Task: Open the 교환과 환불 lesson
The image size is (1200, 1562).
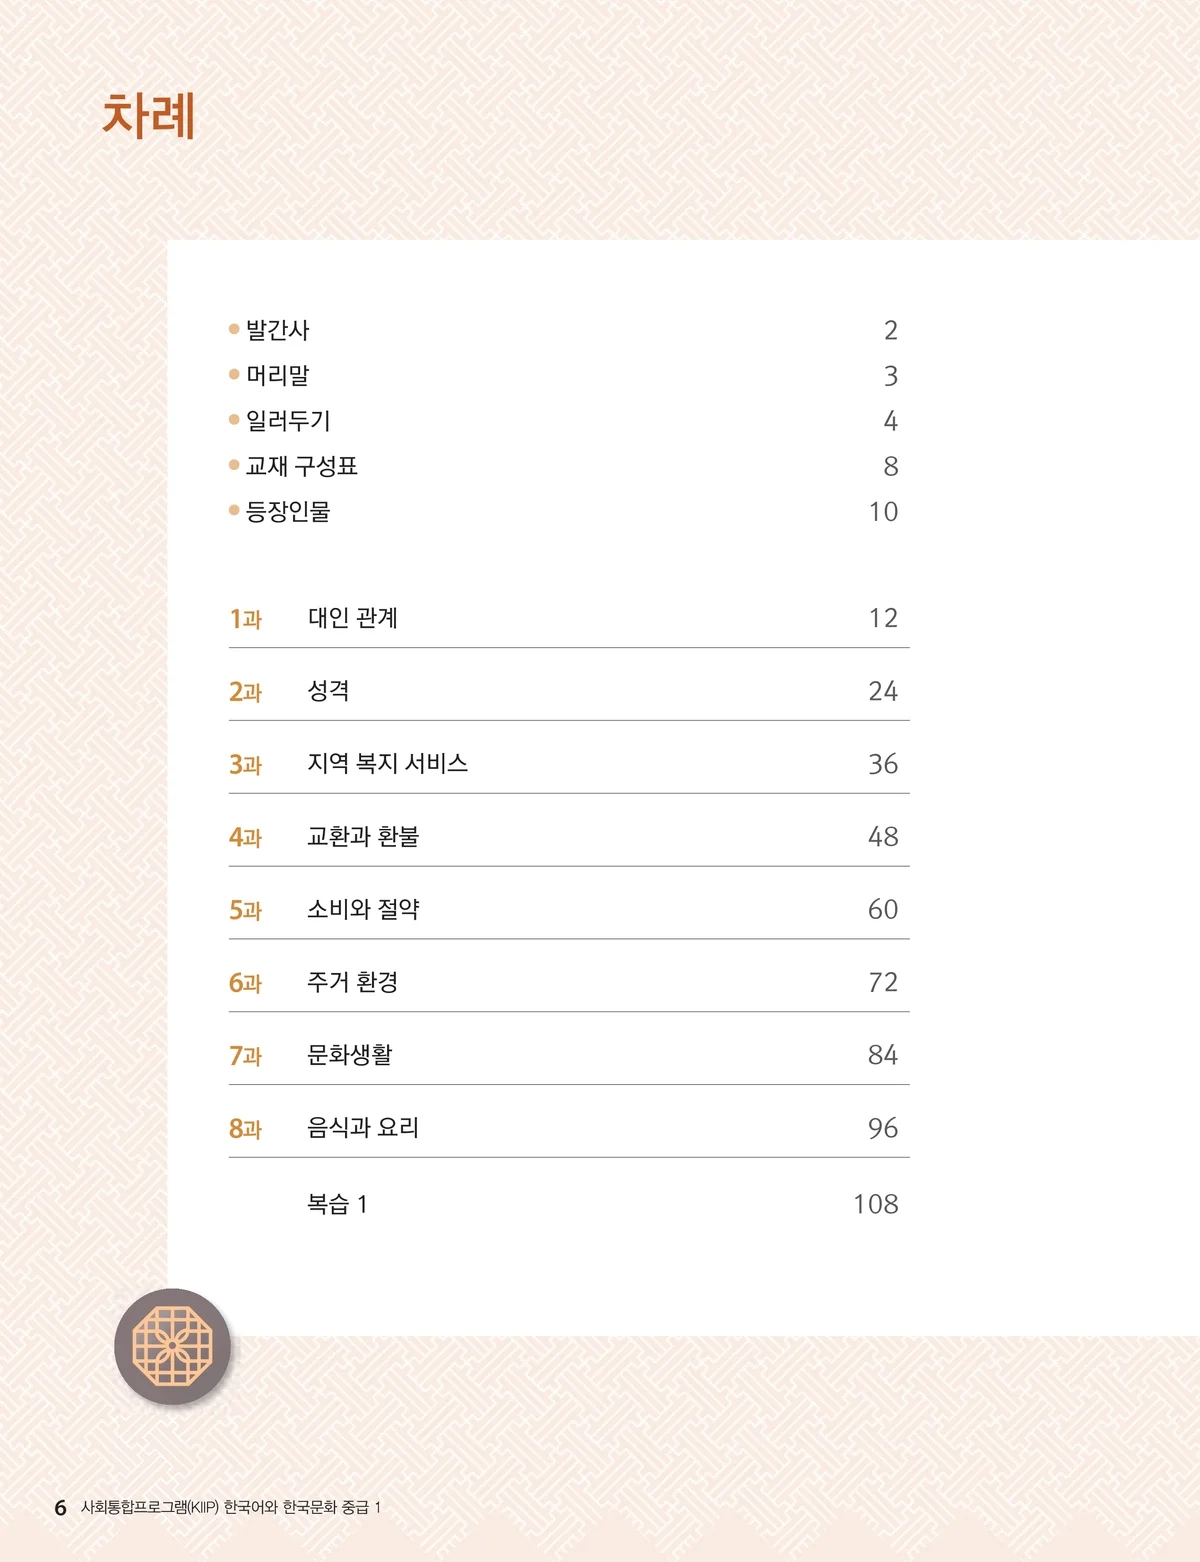Action: tap(569, 836)
